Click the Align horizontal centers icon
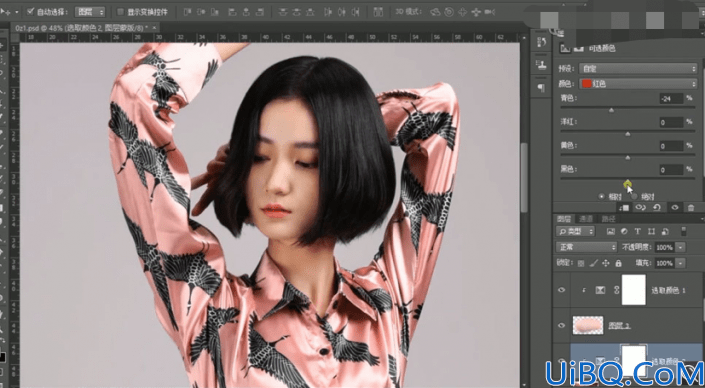This screenshot has width=705, height=388. point(247,12)
